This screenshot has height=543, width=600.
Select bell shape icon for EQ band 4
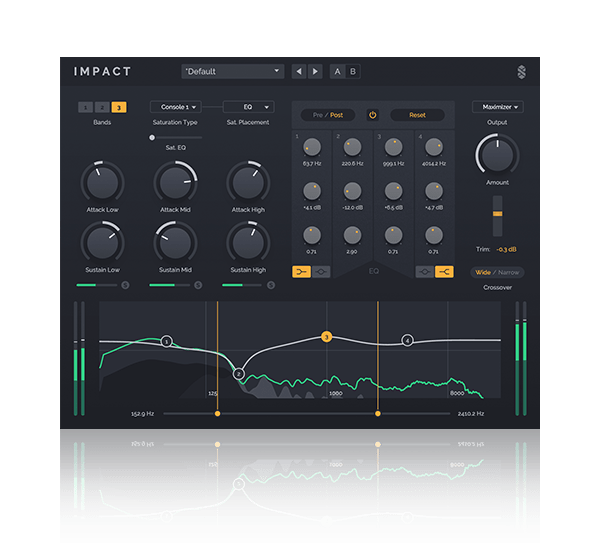(x=425, y=272)
